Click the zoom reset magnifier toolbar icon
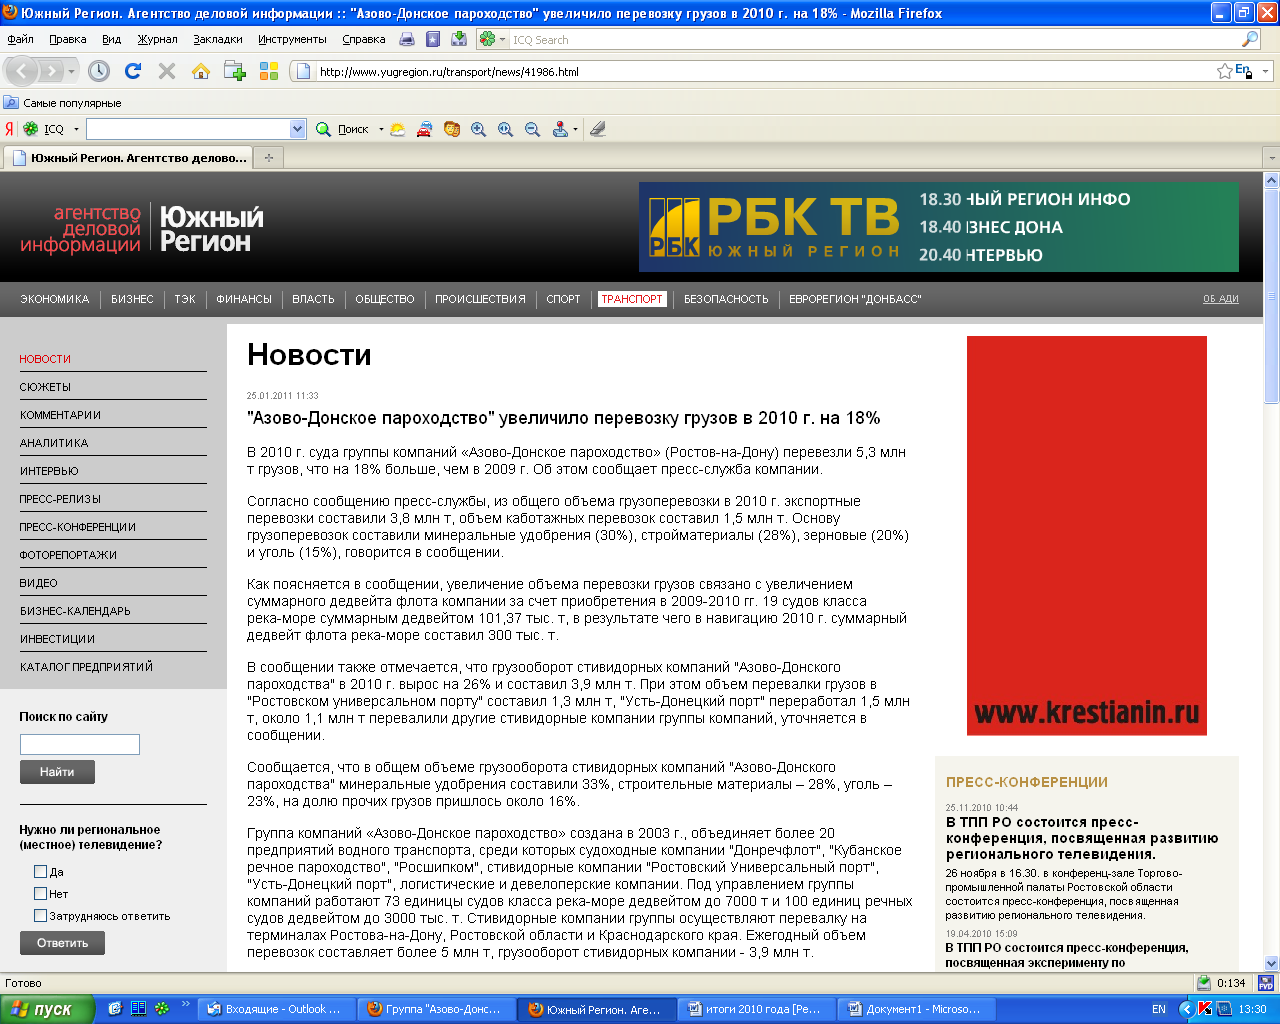1280x1024 pixels. click(506, 129)
